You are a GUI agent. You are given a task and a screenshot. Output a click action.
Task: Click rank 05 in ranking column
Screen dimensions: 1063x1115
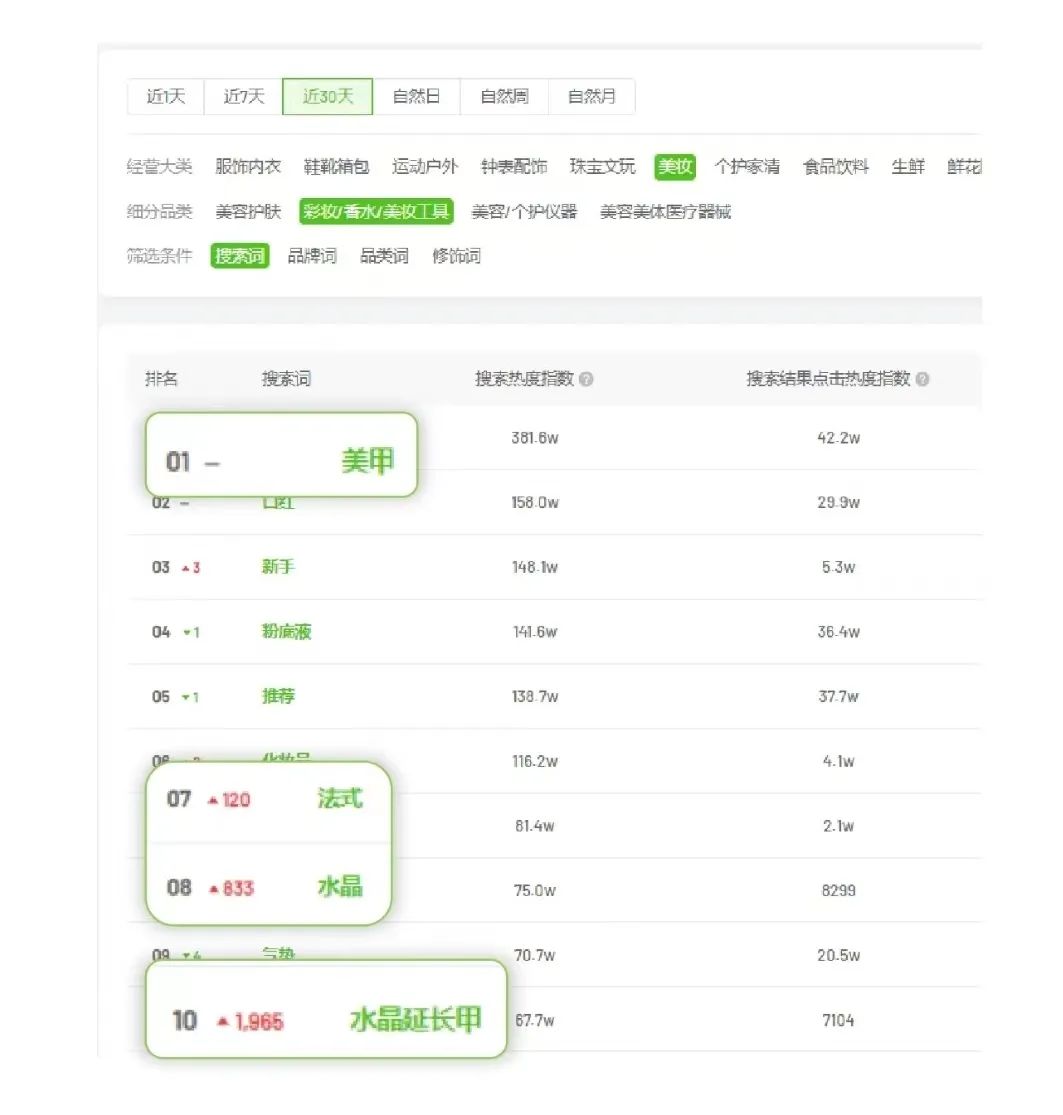[161, 697]
